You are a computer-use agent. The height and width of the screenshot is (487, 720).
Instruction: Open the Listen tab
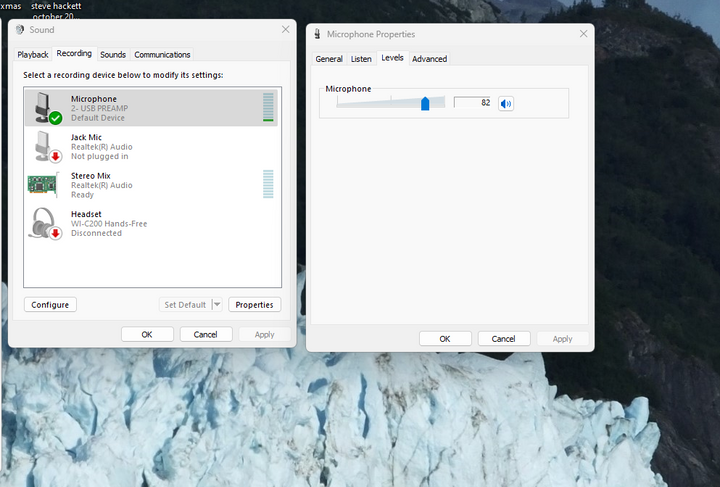(361, 59)
